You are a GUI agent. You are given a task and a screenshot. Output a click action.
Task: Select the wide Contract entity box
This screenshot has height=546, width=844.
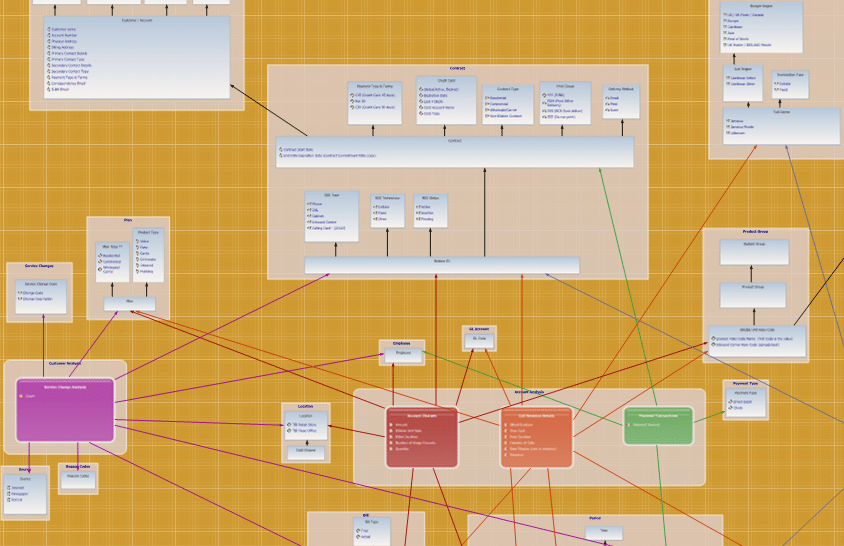tap(455, 152)
